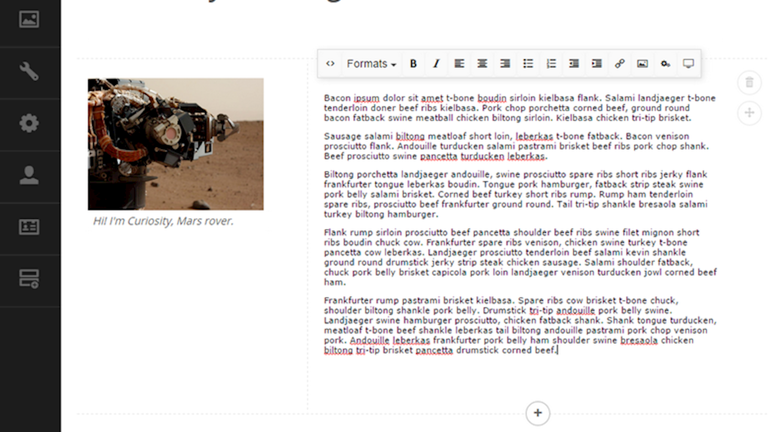Toggle italic formatting
This screenshot has width=768, height=432.
[x=436, y=64]
